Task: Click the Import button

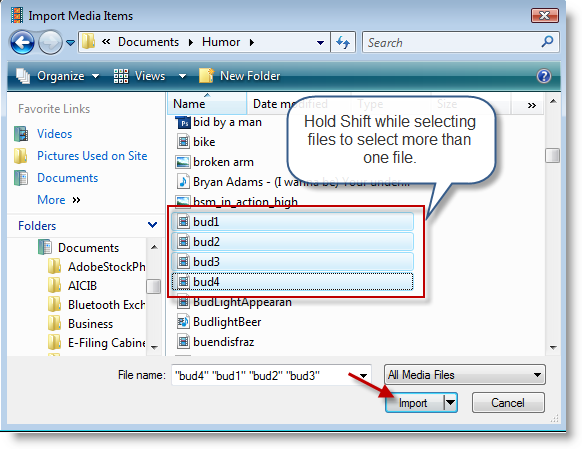Action: (414, 403)
